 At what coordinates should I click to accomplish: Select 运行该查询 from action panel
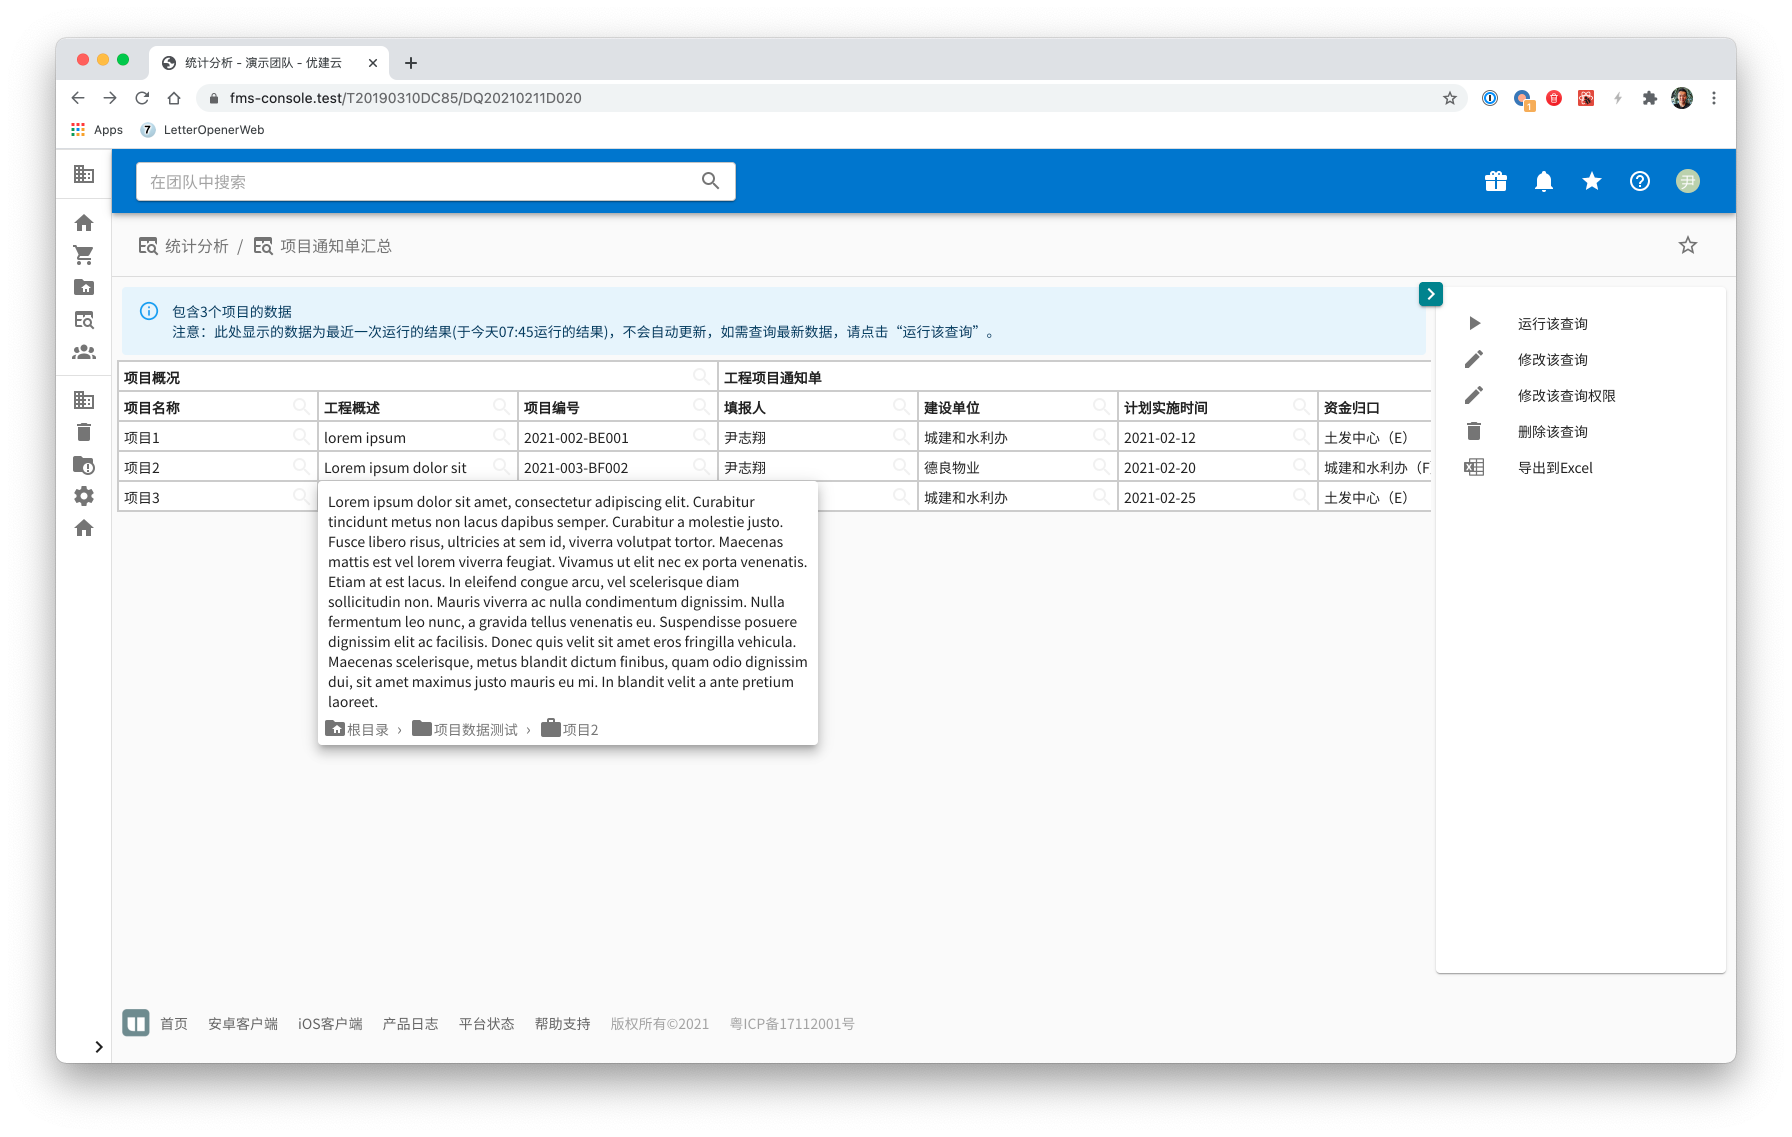(1552, 324)
